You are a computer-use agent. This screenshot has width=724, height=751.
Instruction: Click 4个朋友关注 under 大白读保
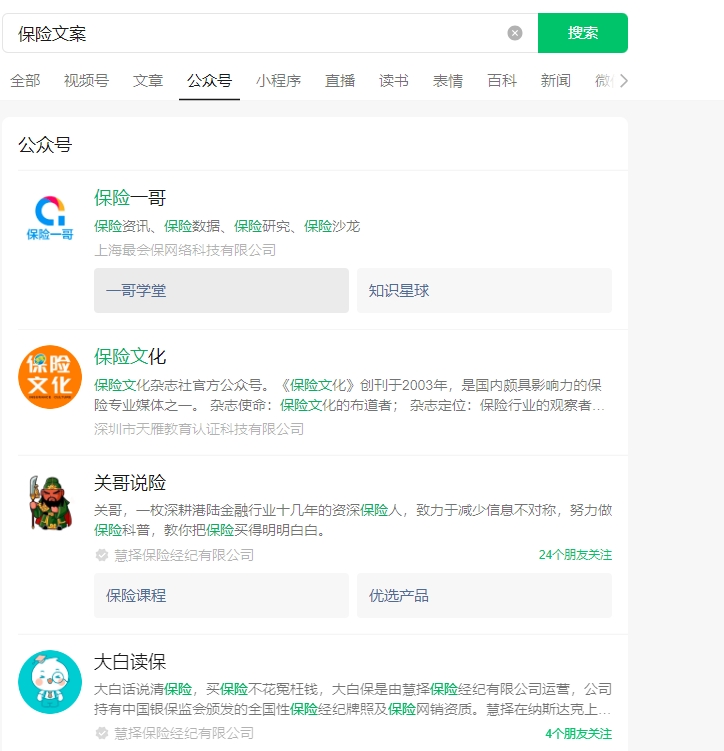click(x=578, y=733)
